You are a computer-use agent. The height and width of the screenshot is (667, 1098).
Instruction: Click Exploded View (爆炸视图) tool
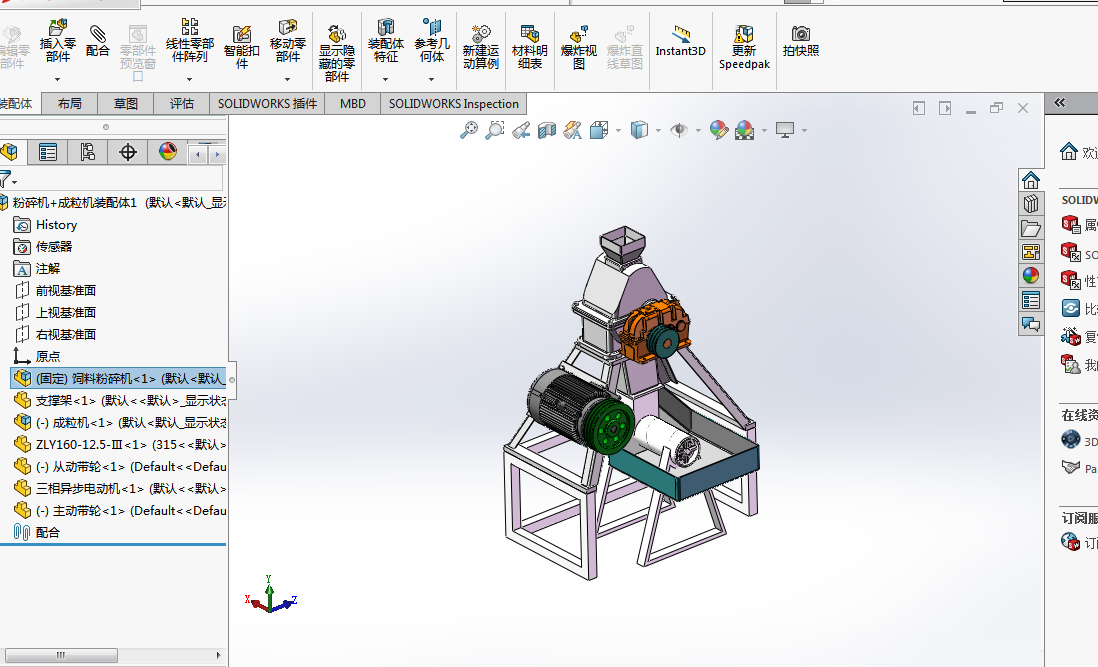(578, 46)
